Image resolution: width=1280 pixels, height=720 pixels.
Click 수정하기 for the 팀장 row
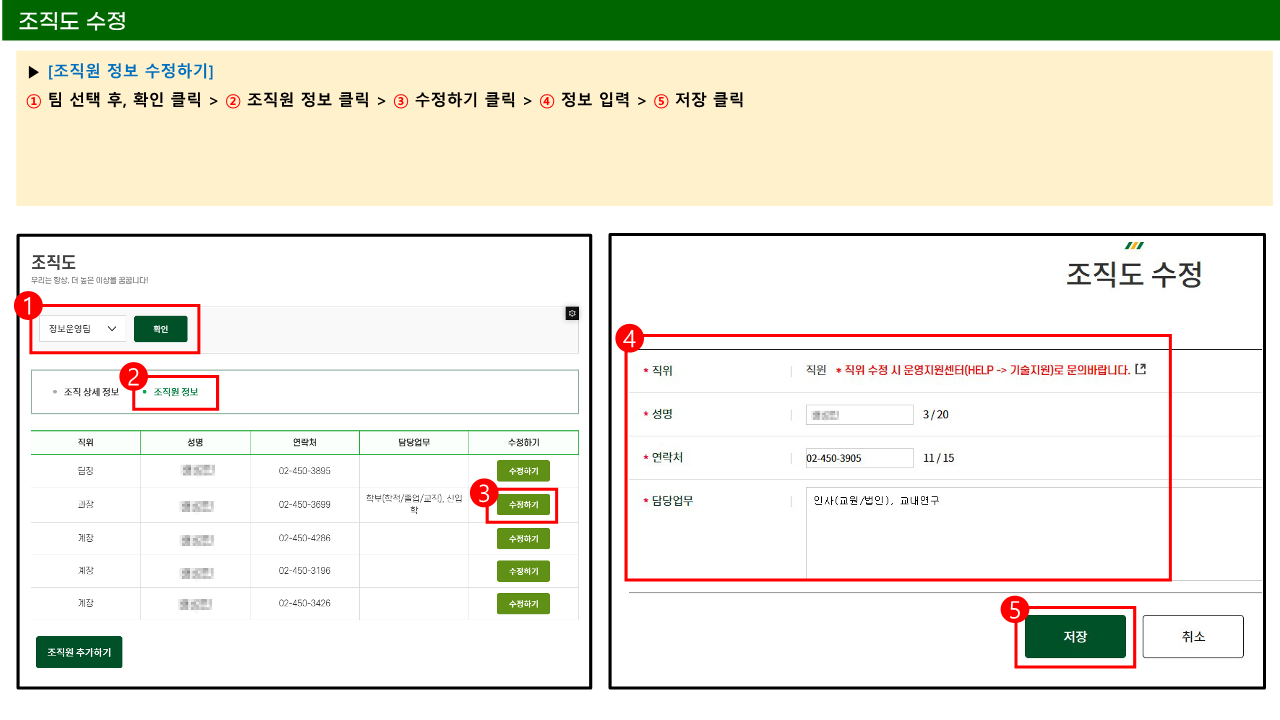coord(523,471)
